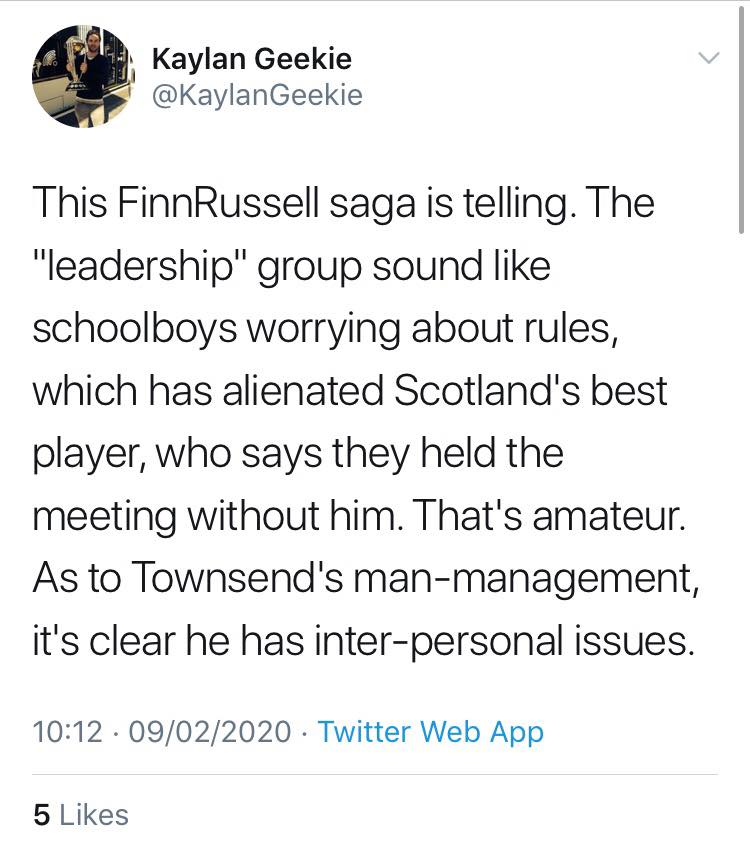750x849 pixels.
Task: Click the @KaylanGeekie handle
Action: tap(256, 96)
